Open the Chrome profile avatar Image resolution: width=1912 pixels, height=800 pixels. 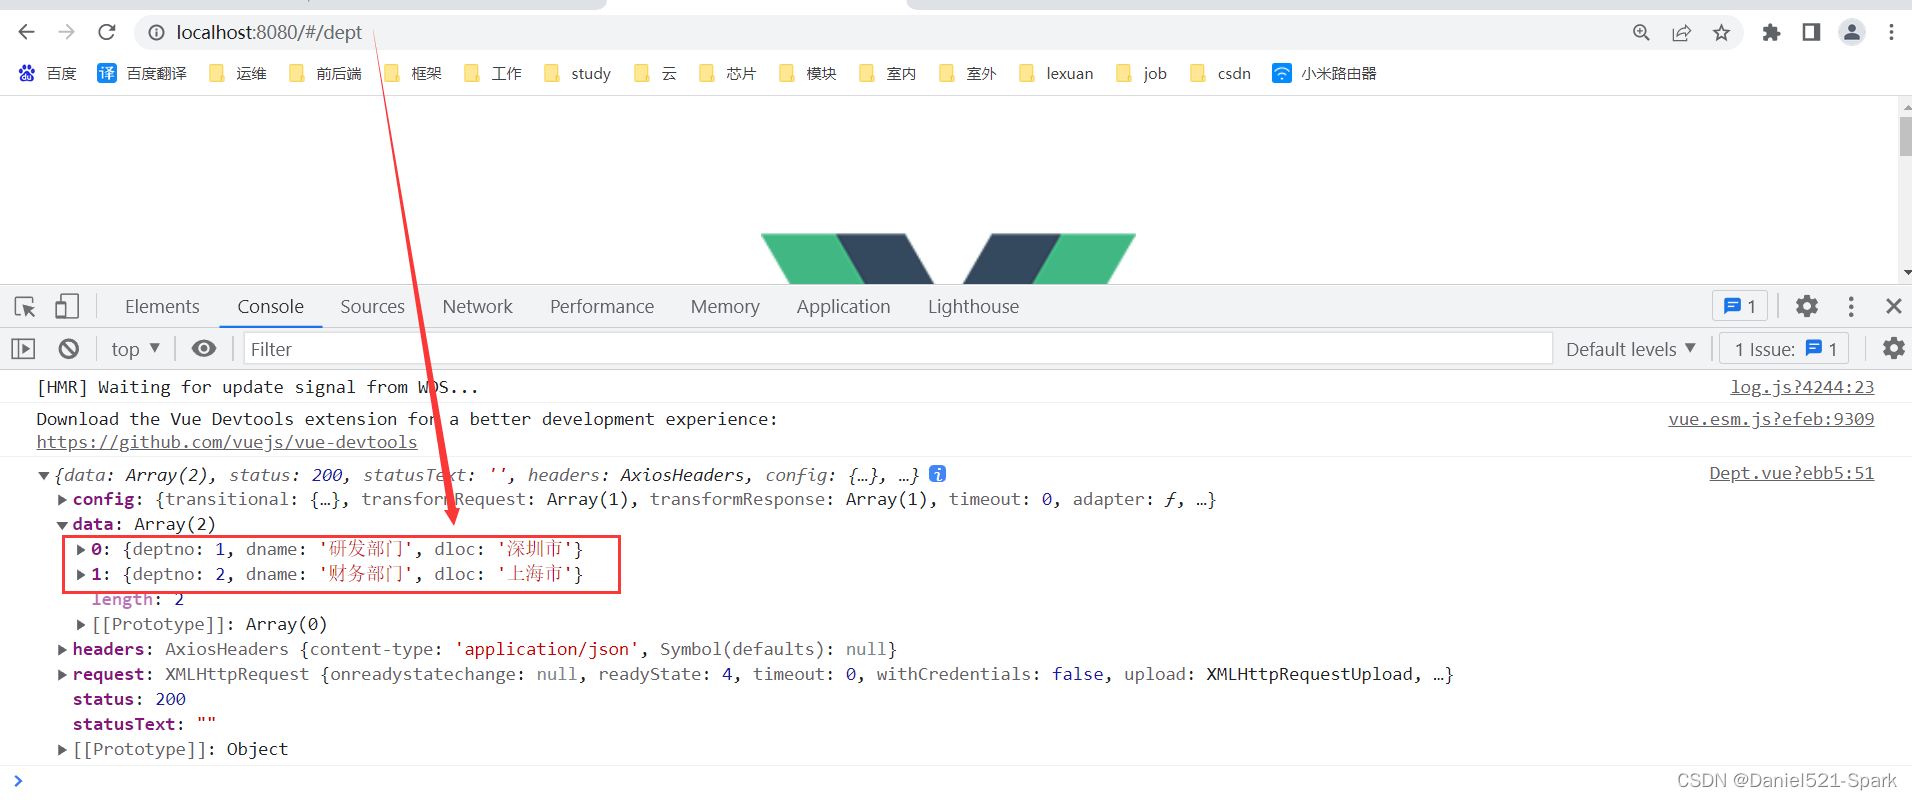point(1852,33)
